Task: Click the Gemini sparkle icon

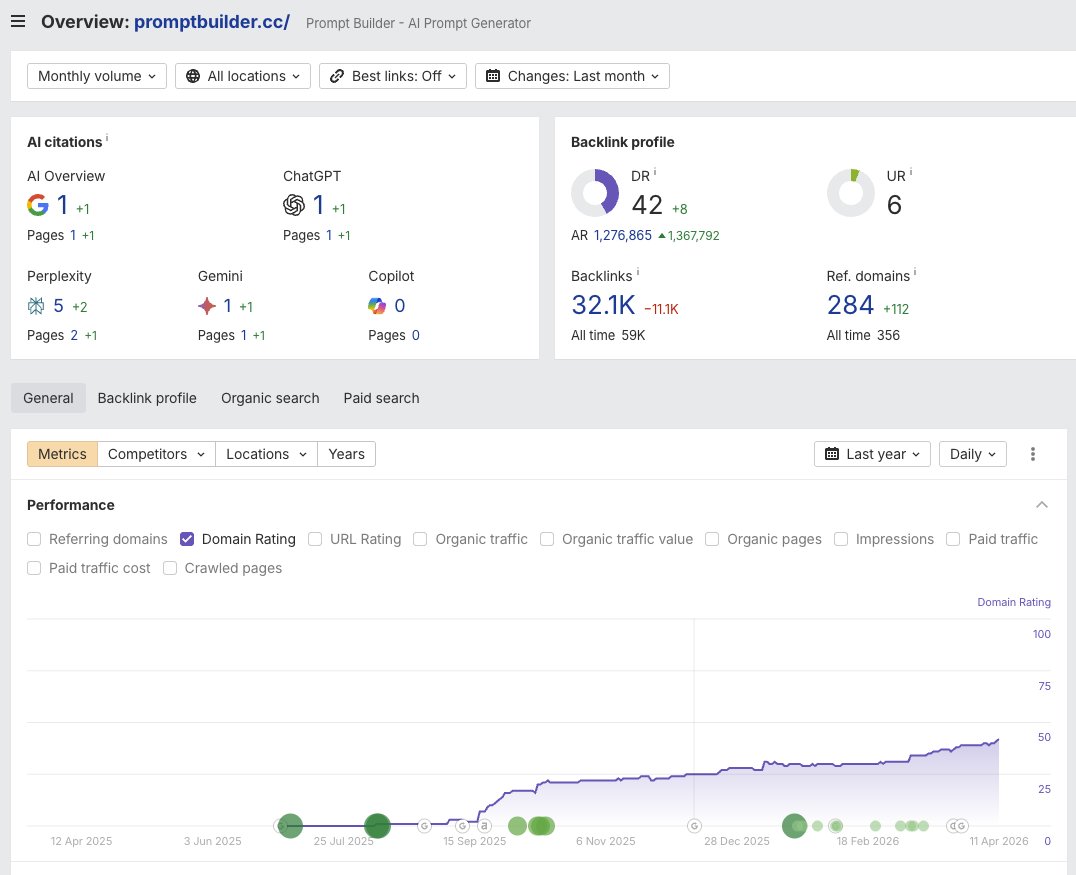Action: click(207, 305)
